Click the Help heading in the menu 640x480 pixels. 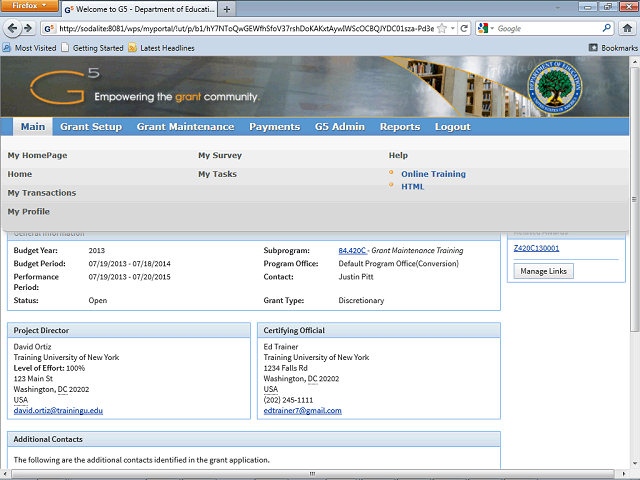pos(398,155)
